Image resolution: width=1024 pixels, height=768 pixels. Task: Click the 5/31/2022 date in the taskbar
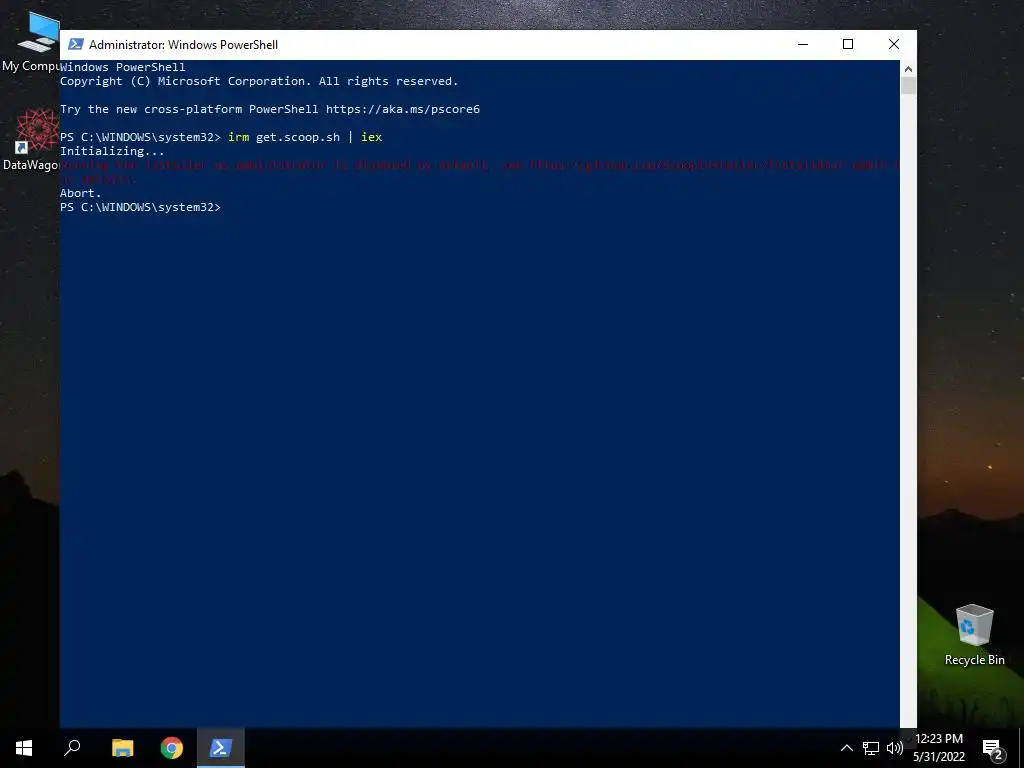938,757
